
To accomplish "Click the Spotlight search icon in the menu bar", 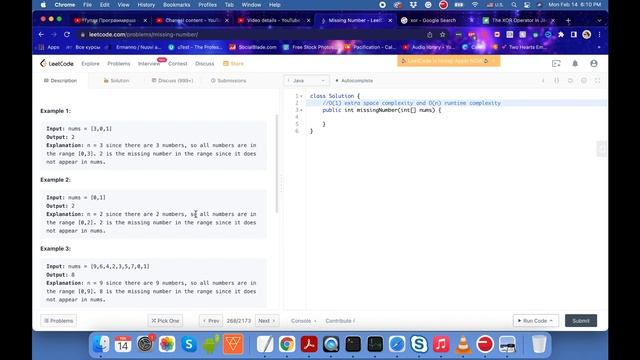I will pos(514,5).
